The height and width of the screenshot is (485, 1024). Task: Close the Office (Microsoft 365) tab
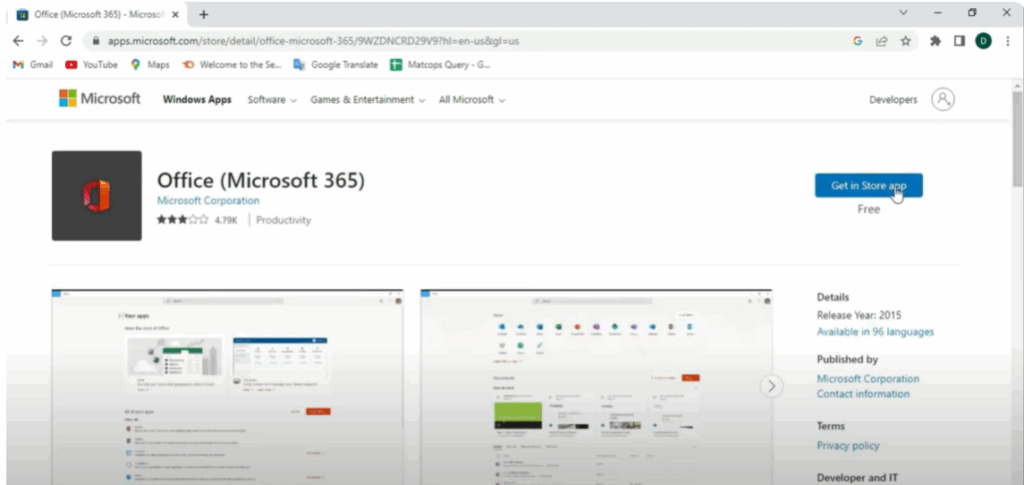(x=175, y=14)
